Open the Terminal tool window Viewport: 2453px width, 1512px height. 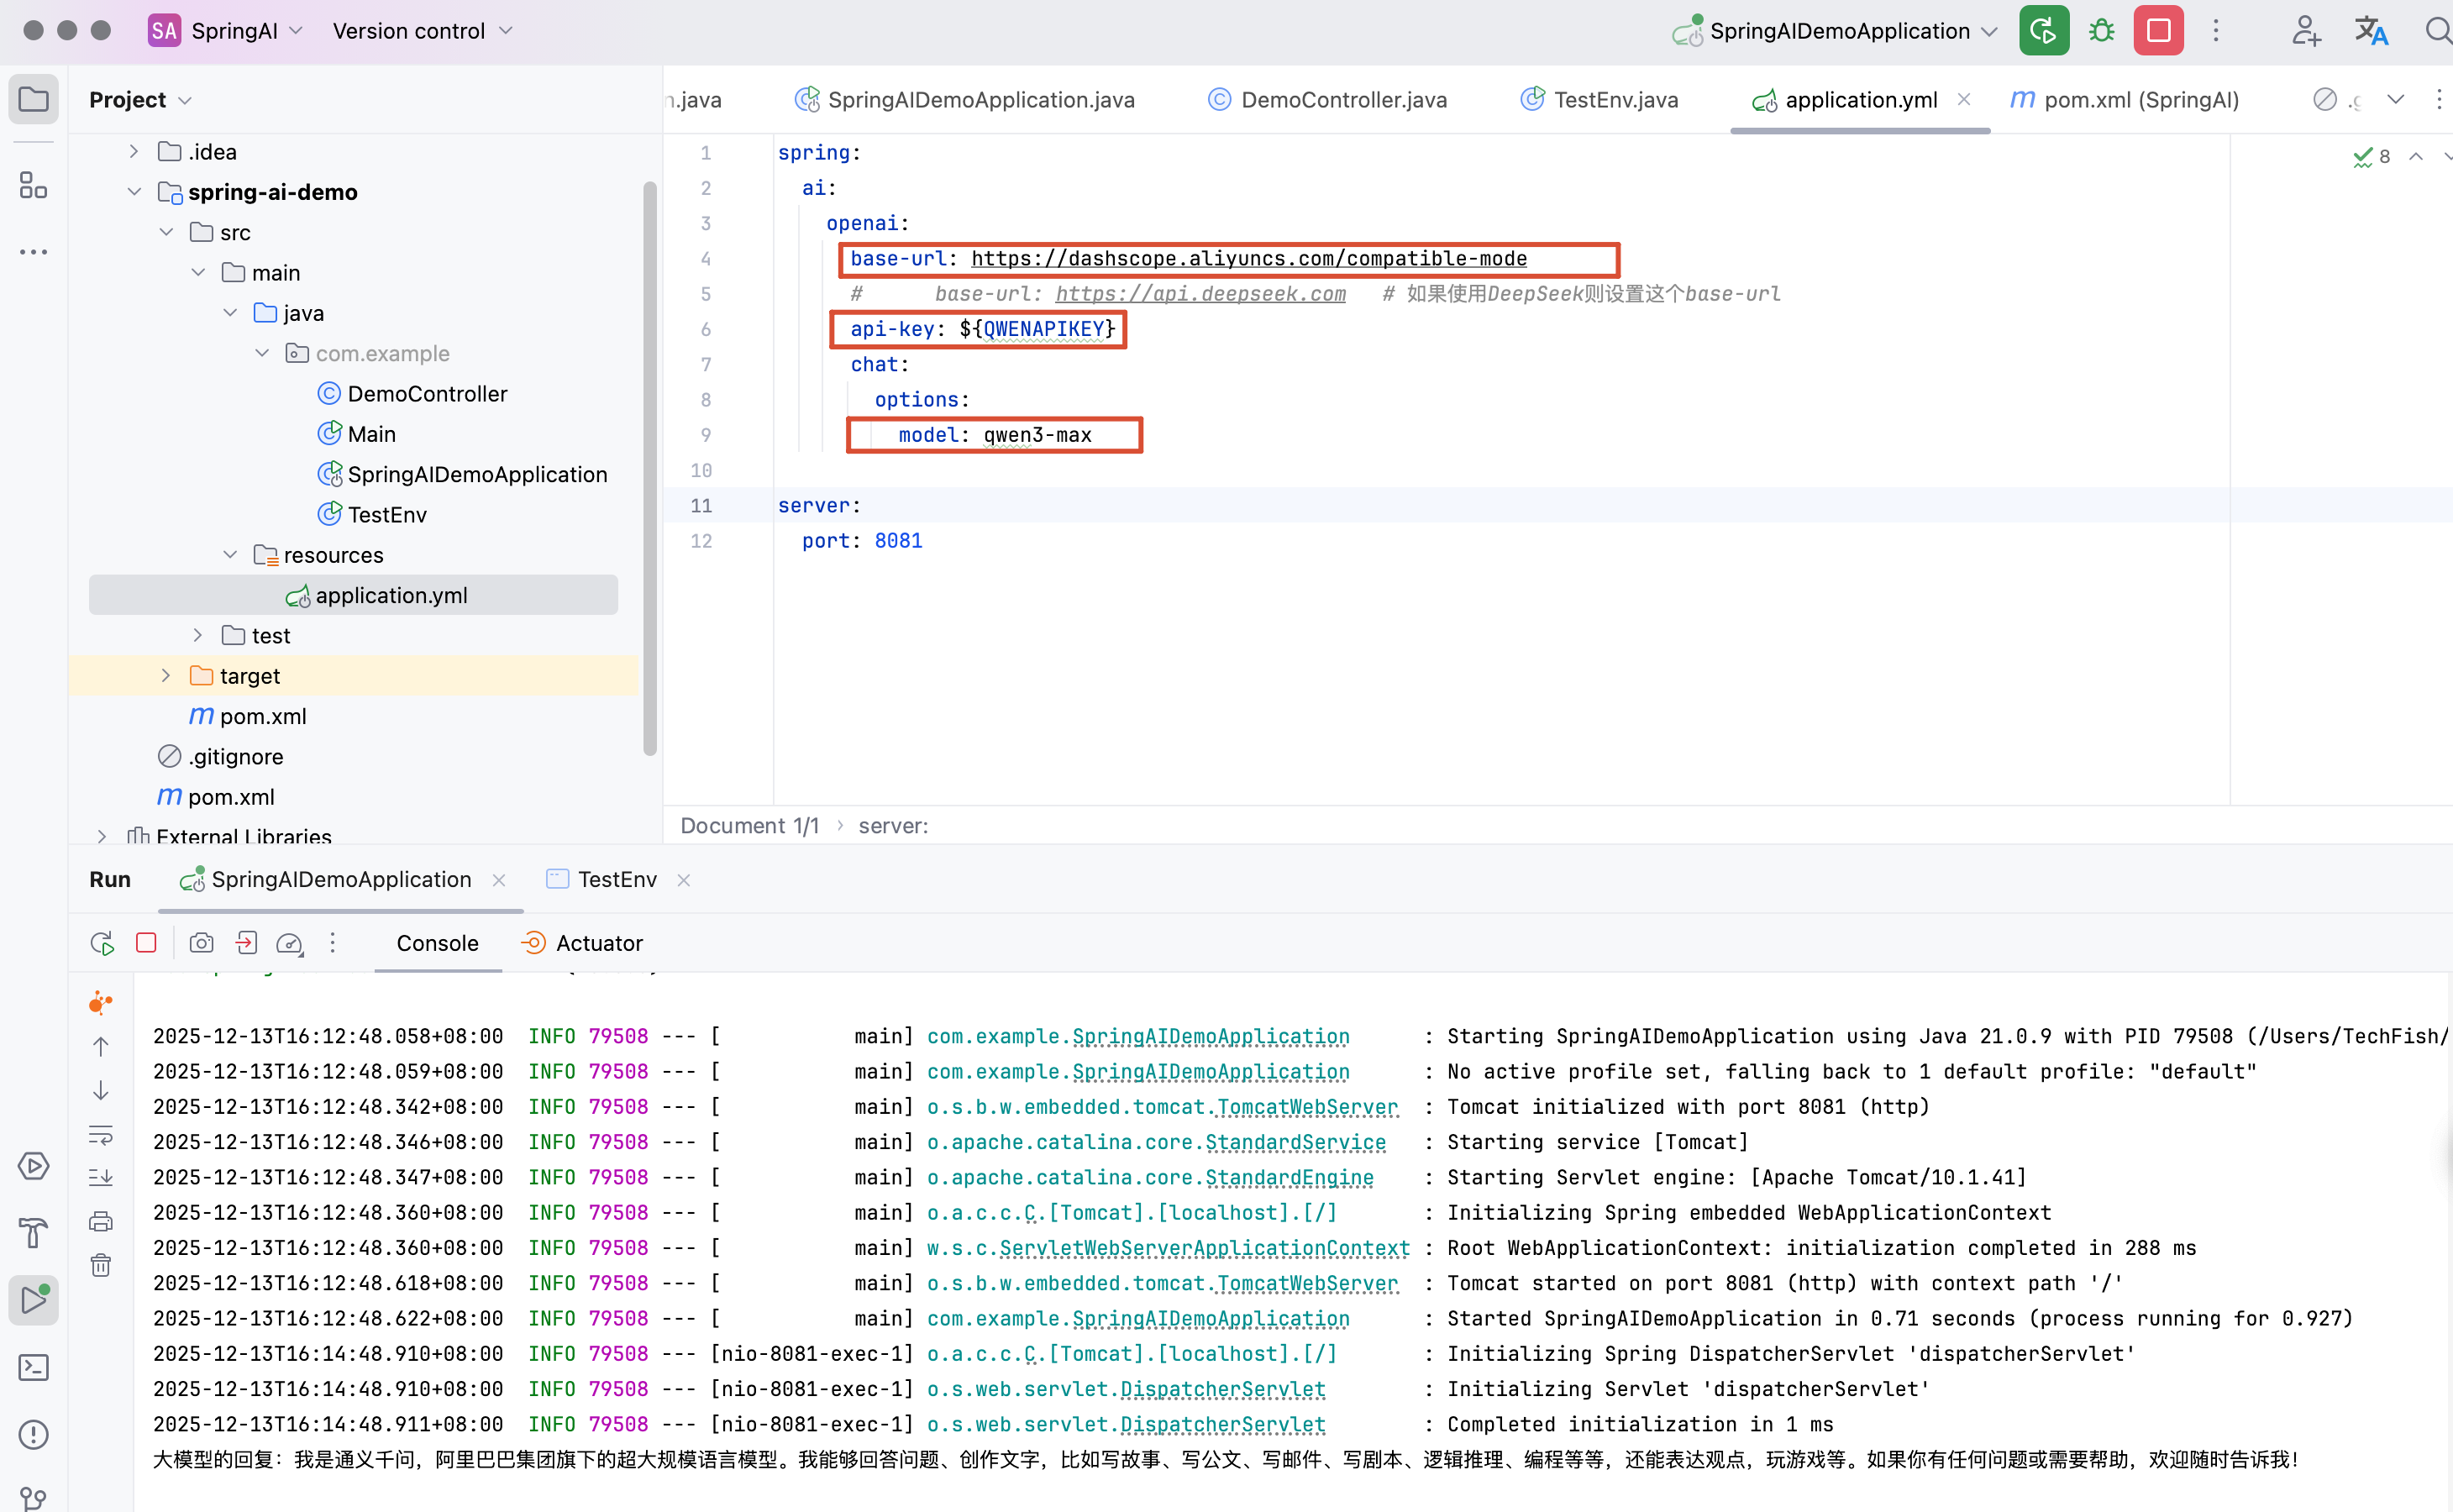(x=33, y=1367)
